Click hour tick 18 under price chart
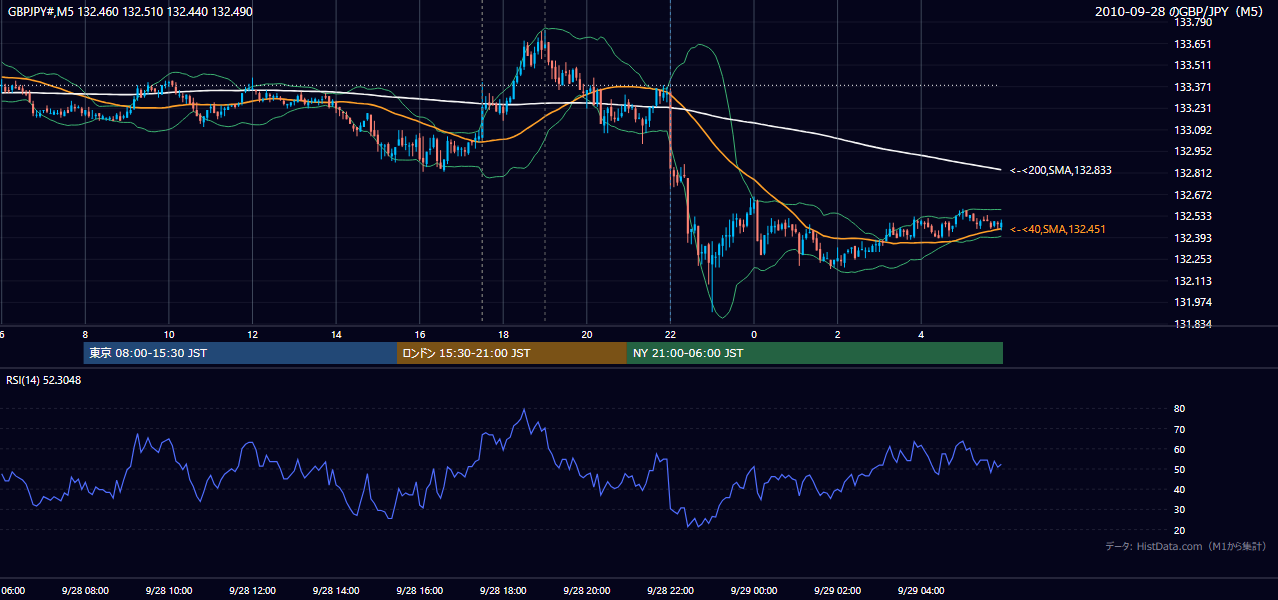 coord(503,335)
